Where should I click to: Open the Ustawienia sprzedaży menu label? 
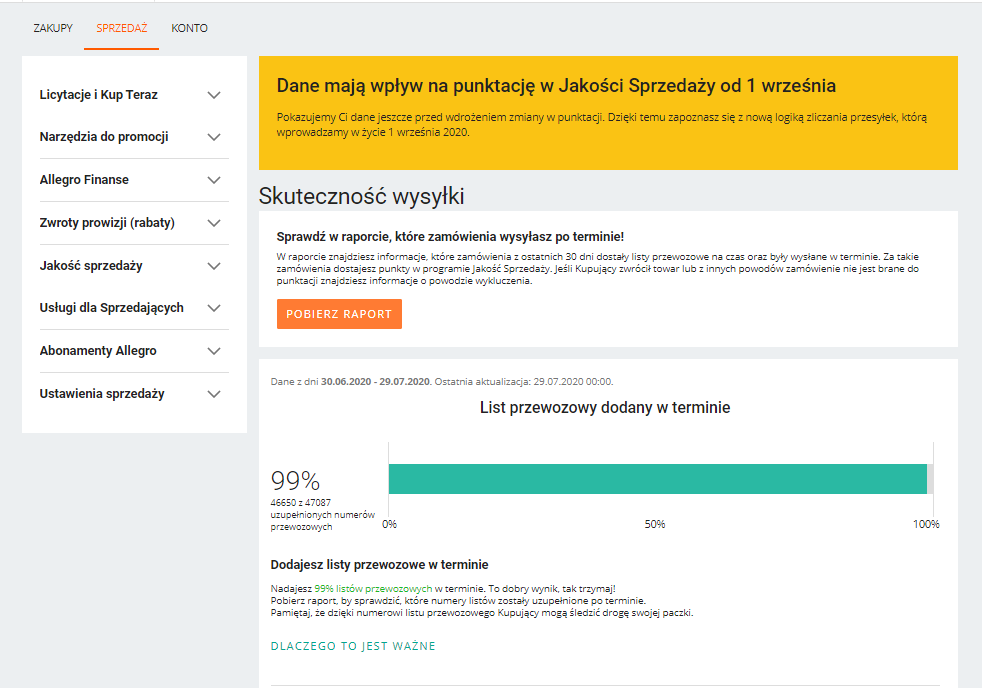(102, 394)
